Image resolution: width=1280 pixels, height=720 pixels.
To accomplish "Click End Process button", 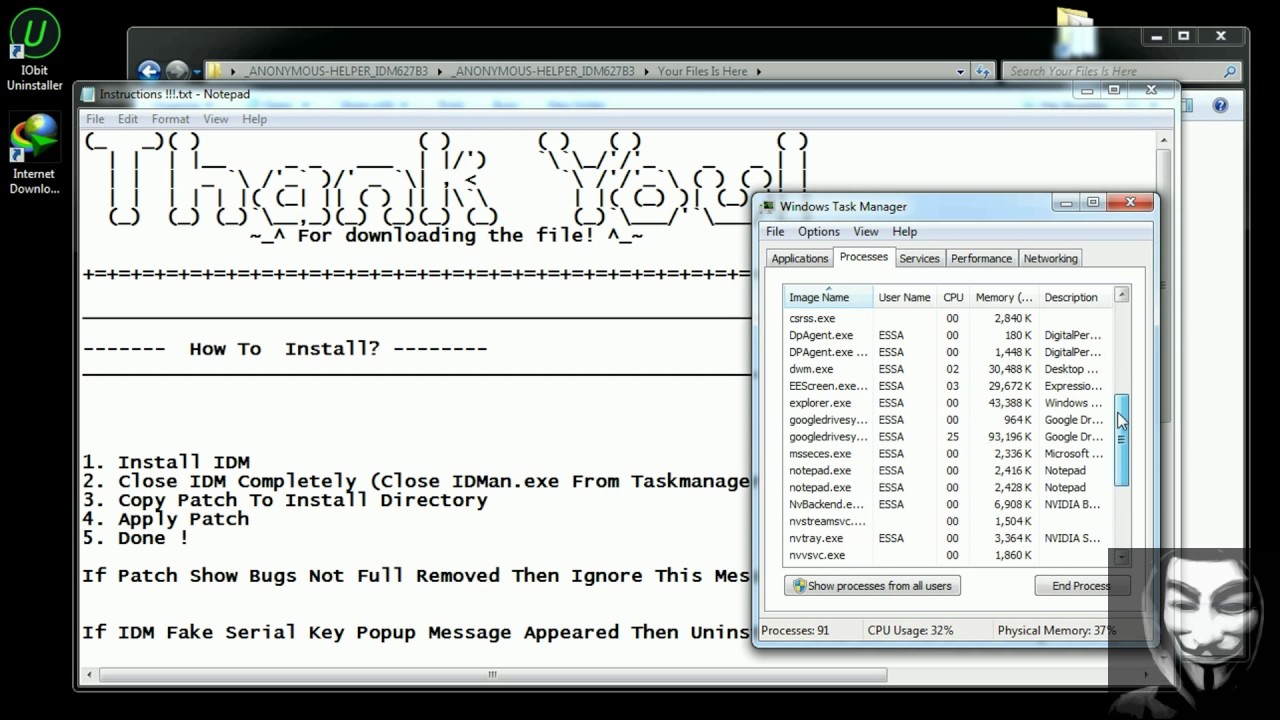I will pyautogui.click(x=1081, y=586).
